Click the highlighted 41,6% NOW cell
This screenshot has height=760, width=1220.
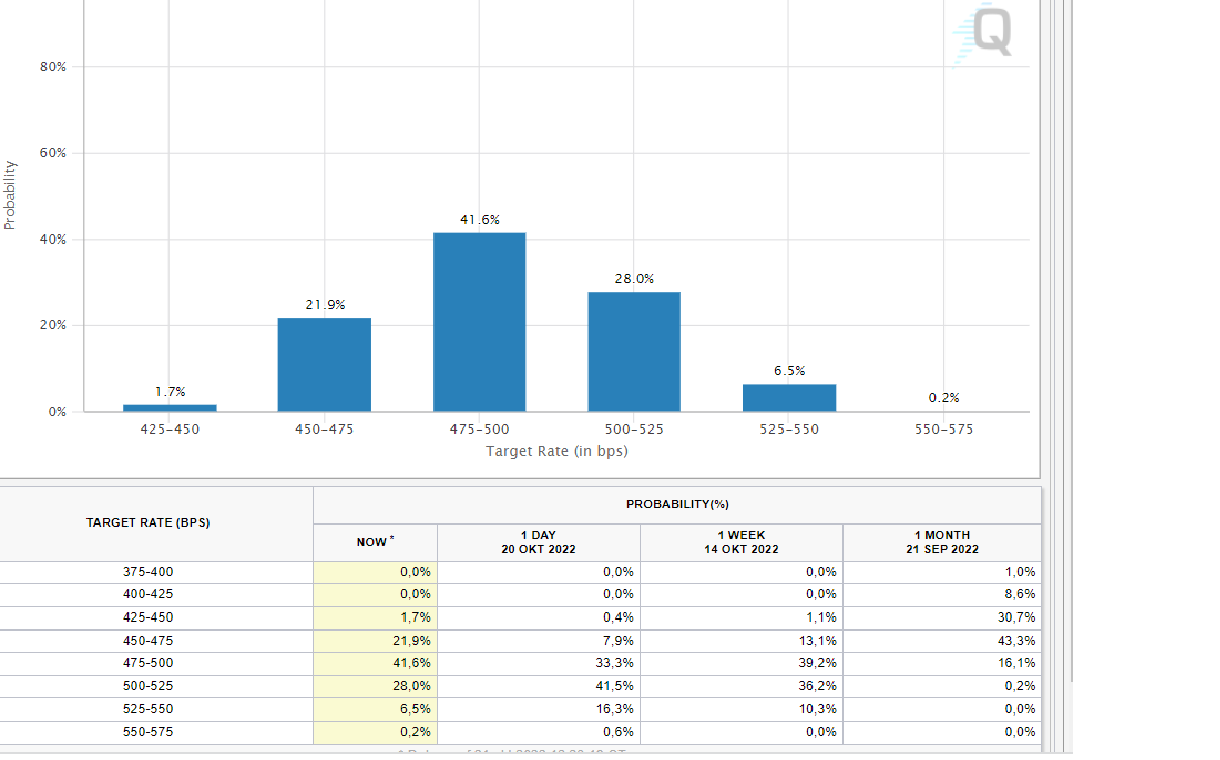375,663
